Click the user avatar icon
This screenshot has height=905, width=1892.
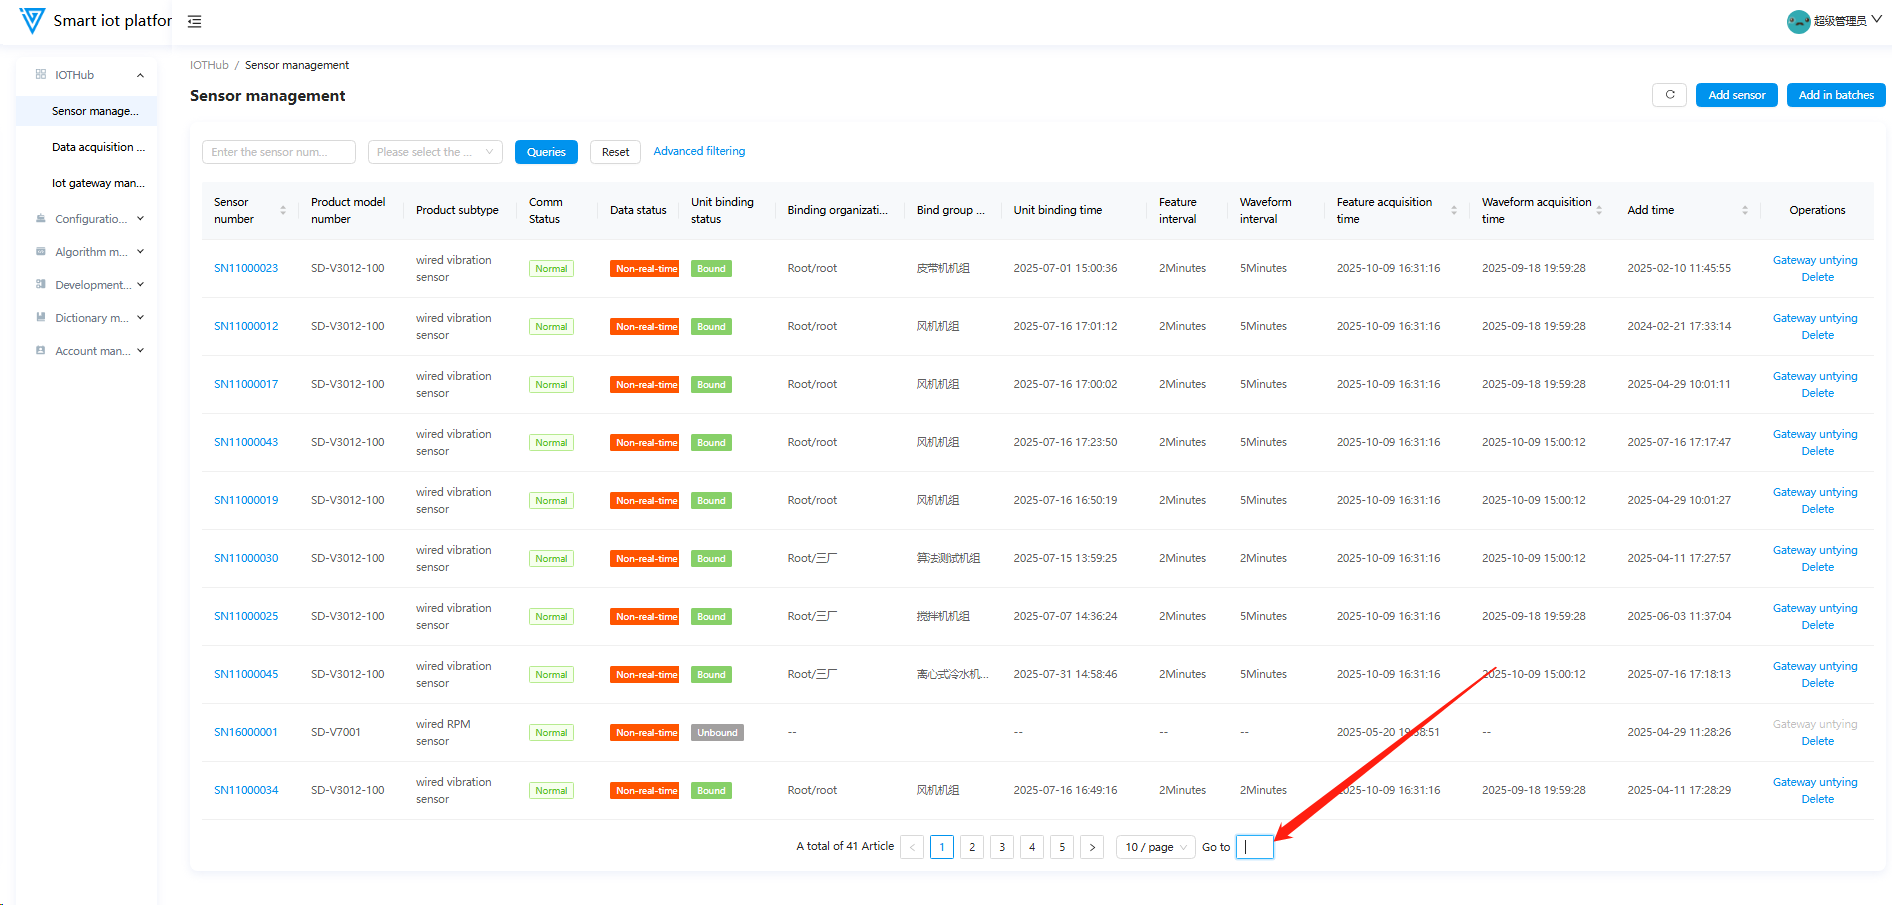point(1798,21)
